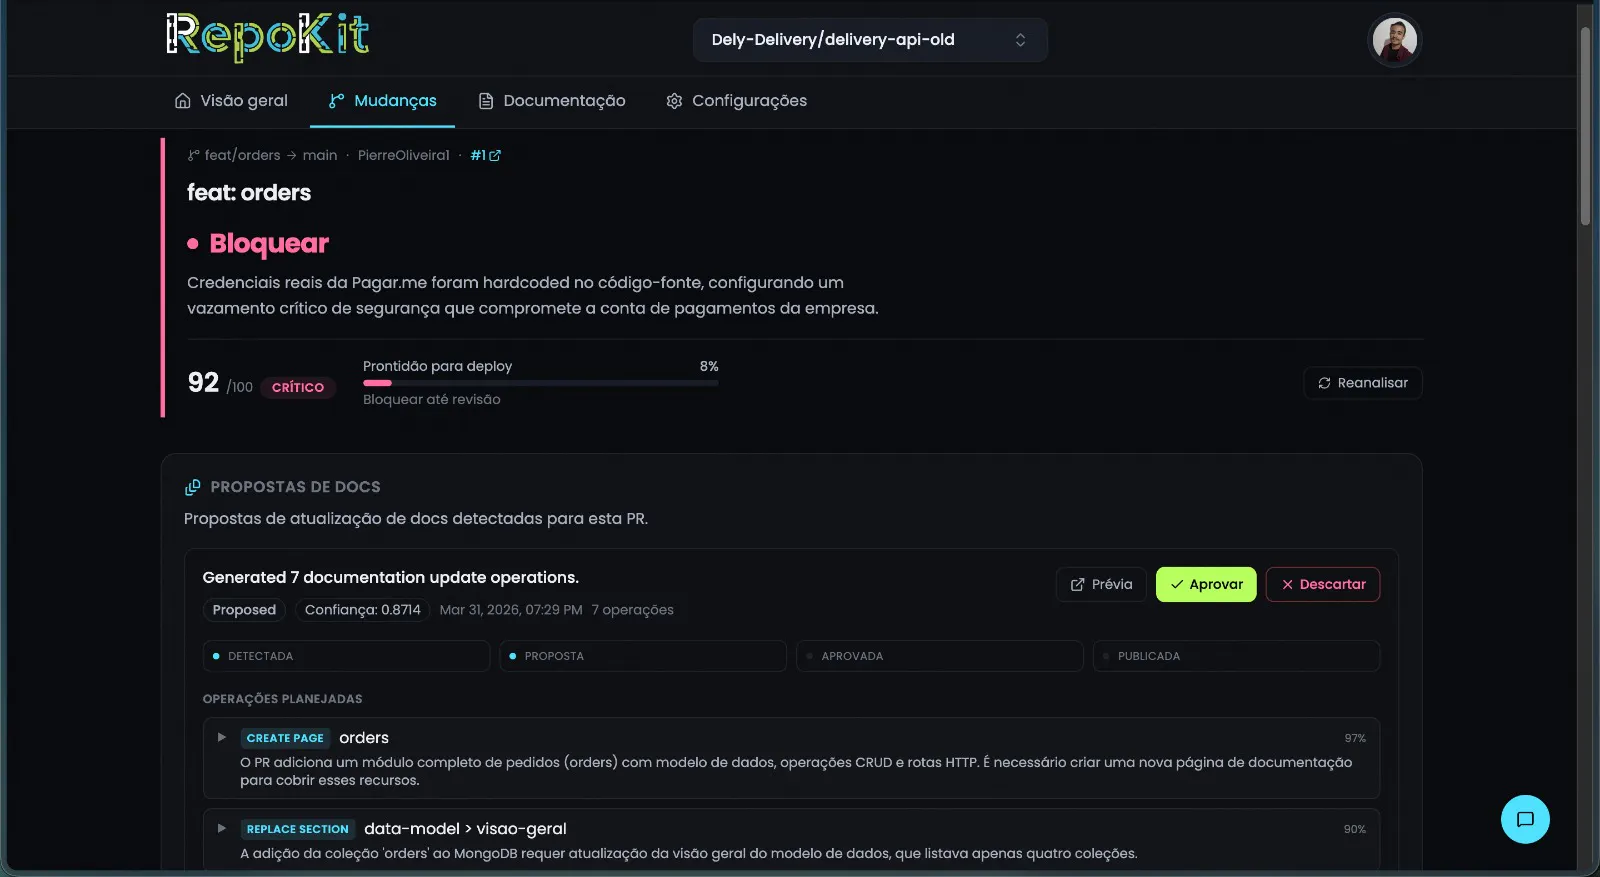Click the 7 operações label
Image resolution: width=1600 pixels, height=877 pixels.
pyautogui.click(x=632, y=610)
